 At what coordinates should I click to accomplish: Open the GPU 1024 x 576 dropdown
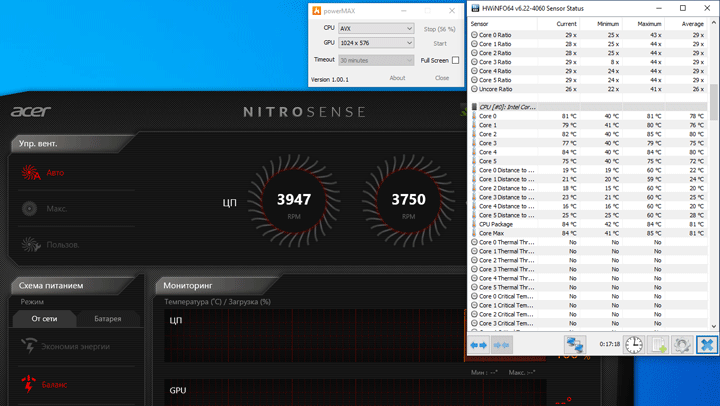tap(376, 43)
